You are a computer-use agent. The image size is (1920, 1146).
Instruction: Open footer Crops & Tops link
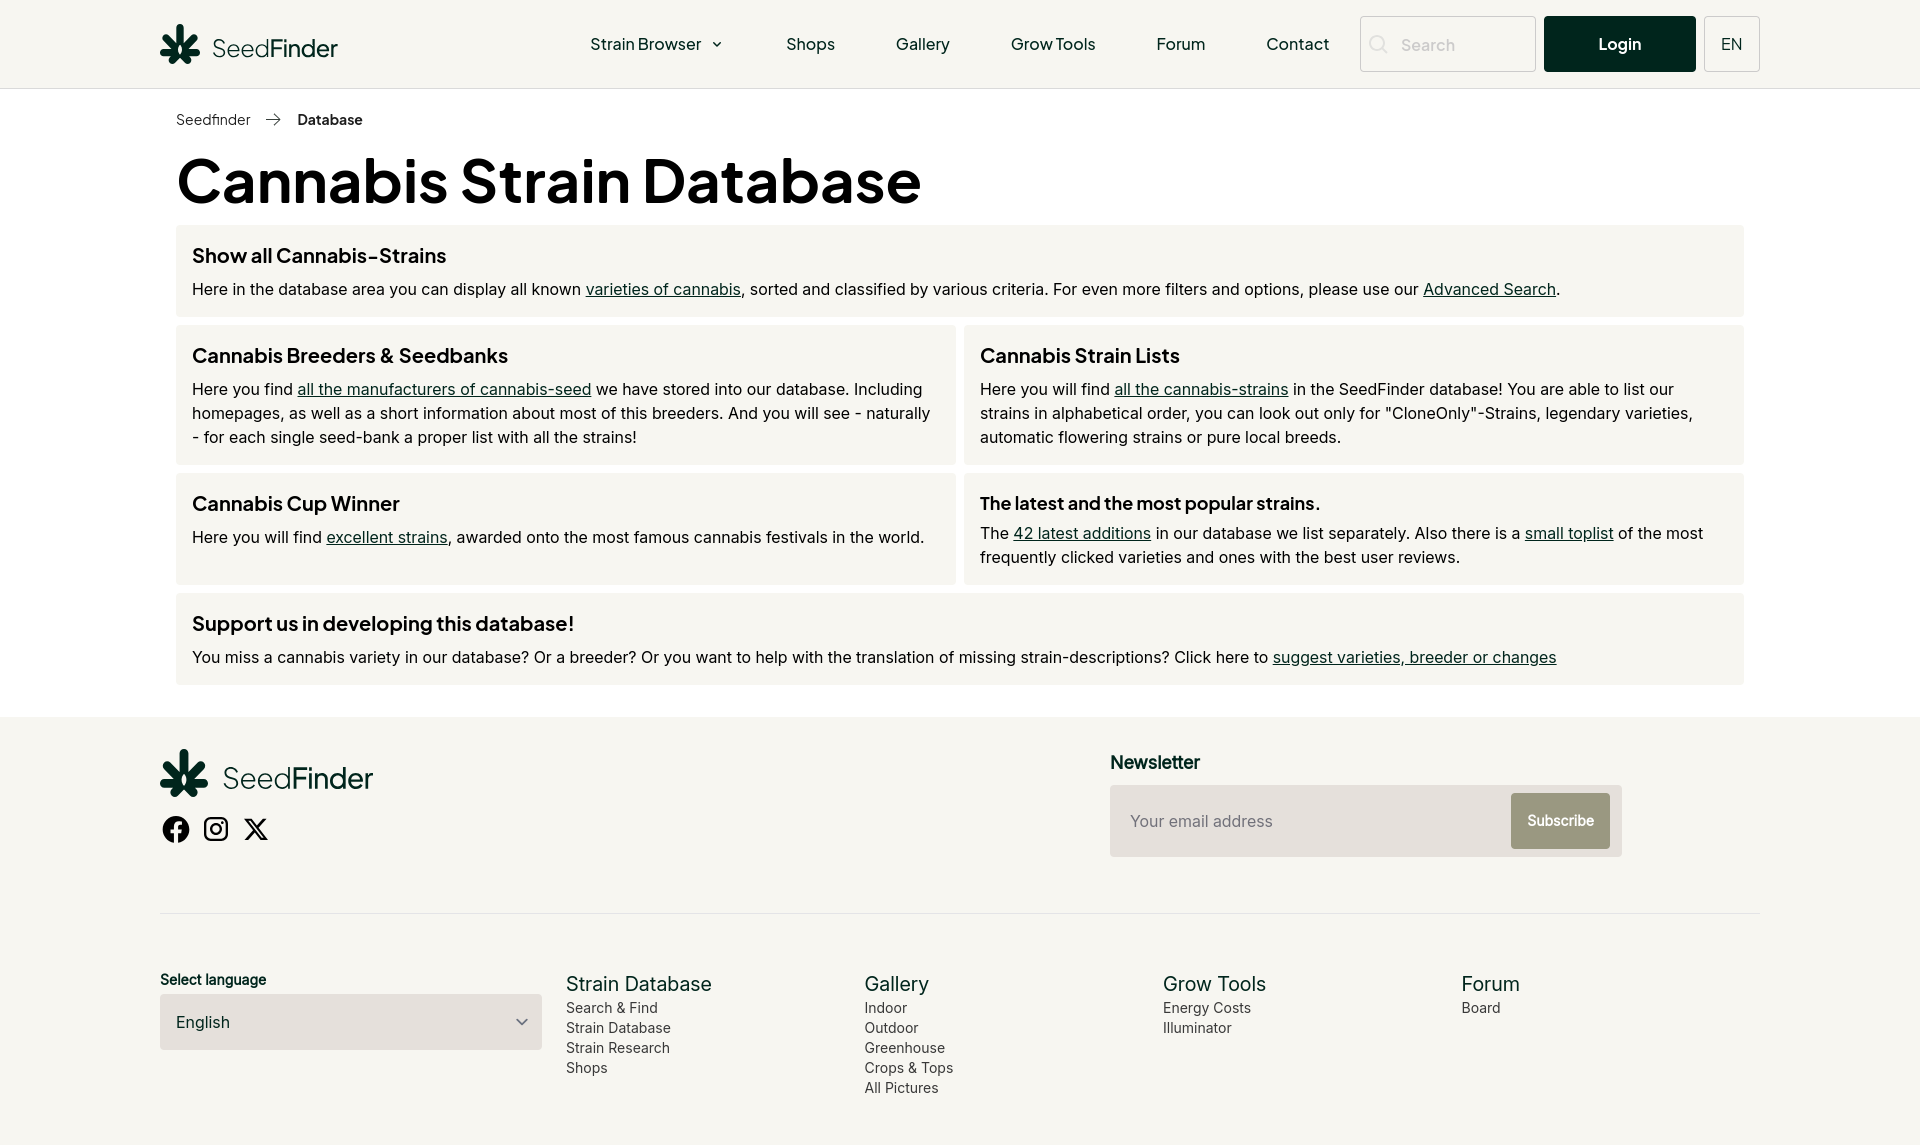coord(908,1068)
